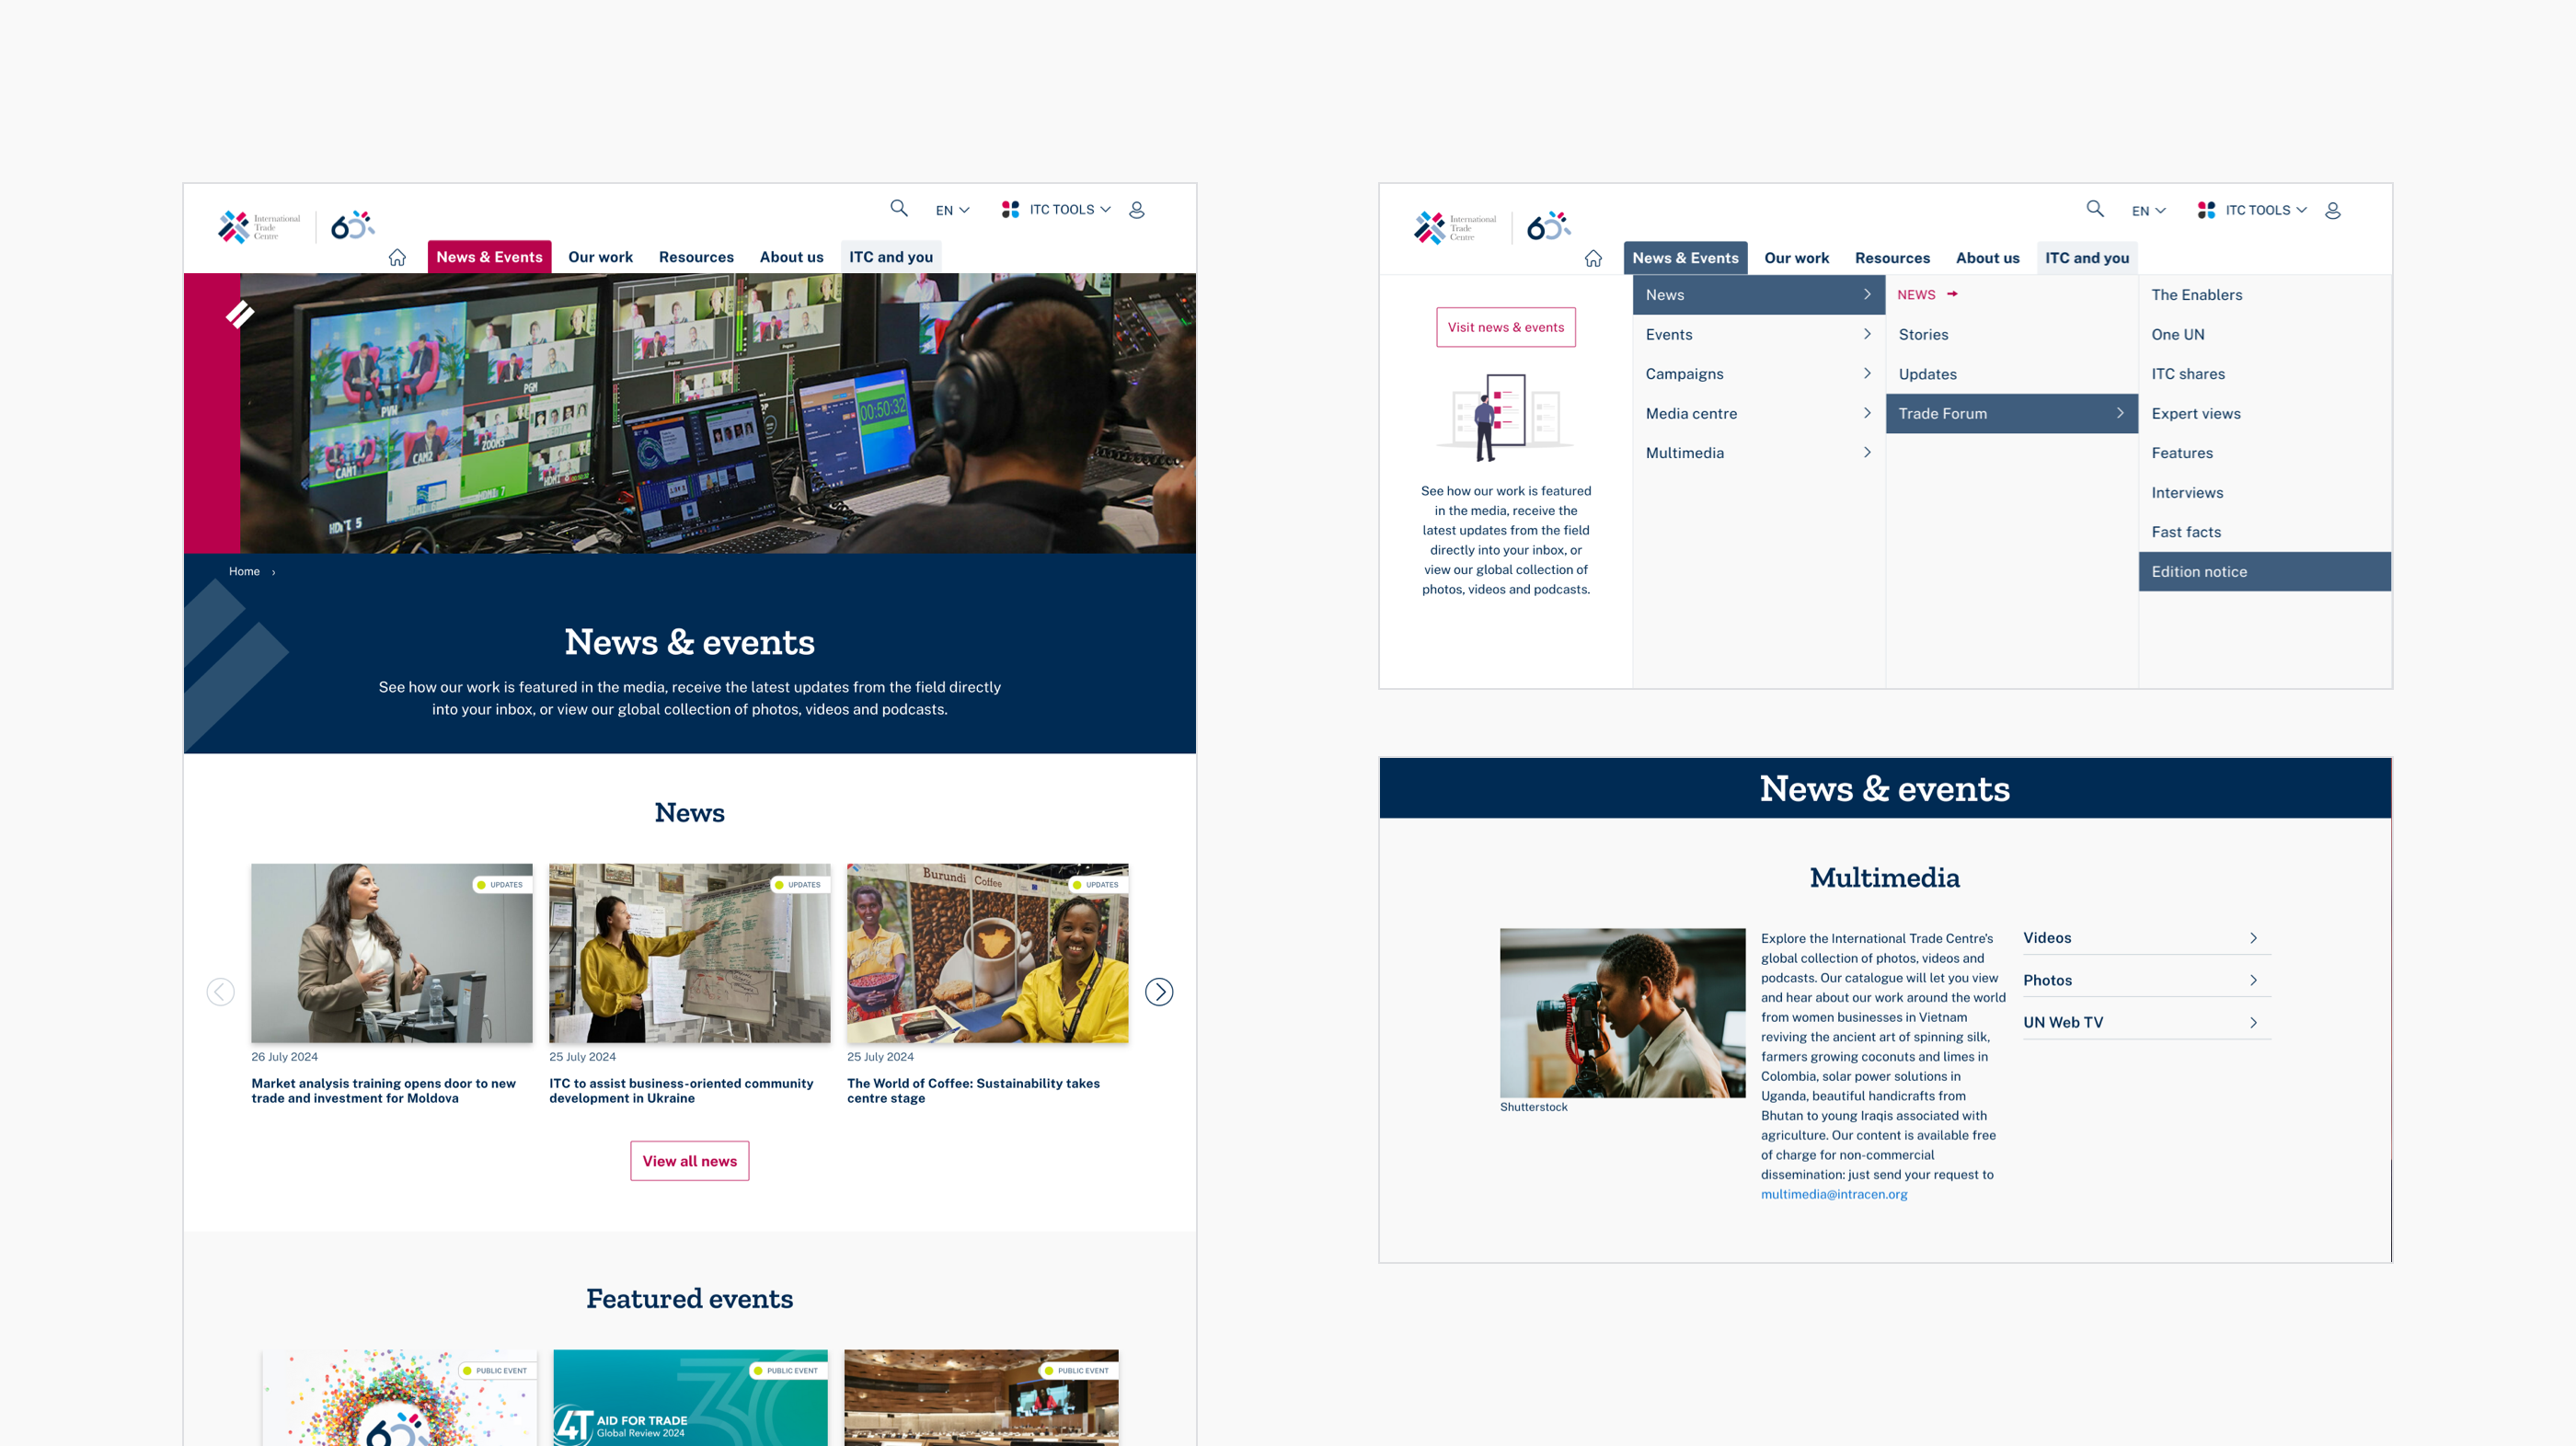2576x1446 pixels.
Task: Open the EN language dropdown in left header
Action: 952,210
